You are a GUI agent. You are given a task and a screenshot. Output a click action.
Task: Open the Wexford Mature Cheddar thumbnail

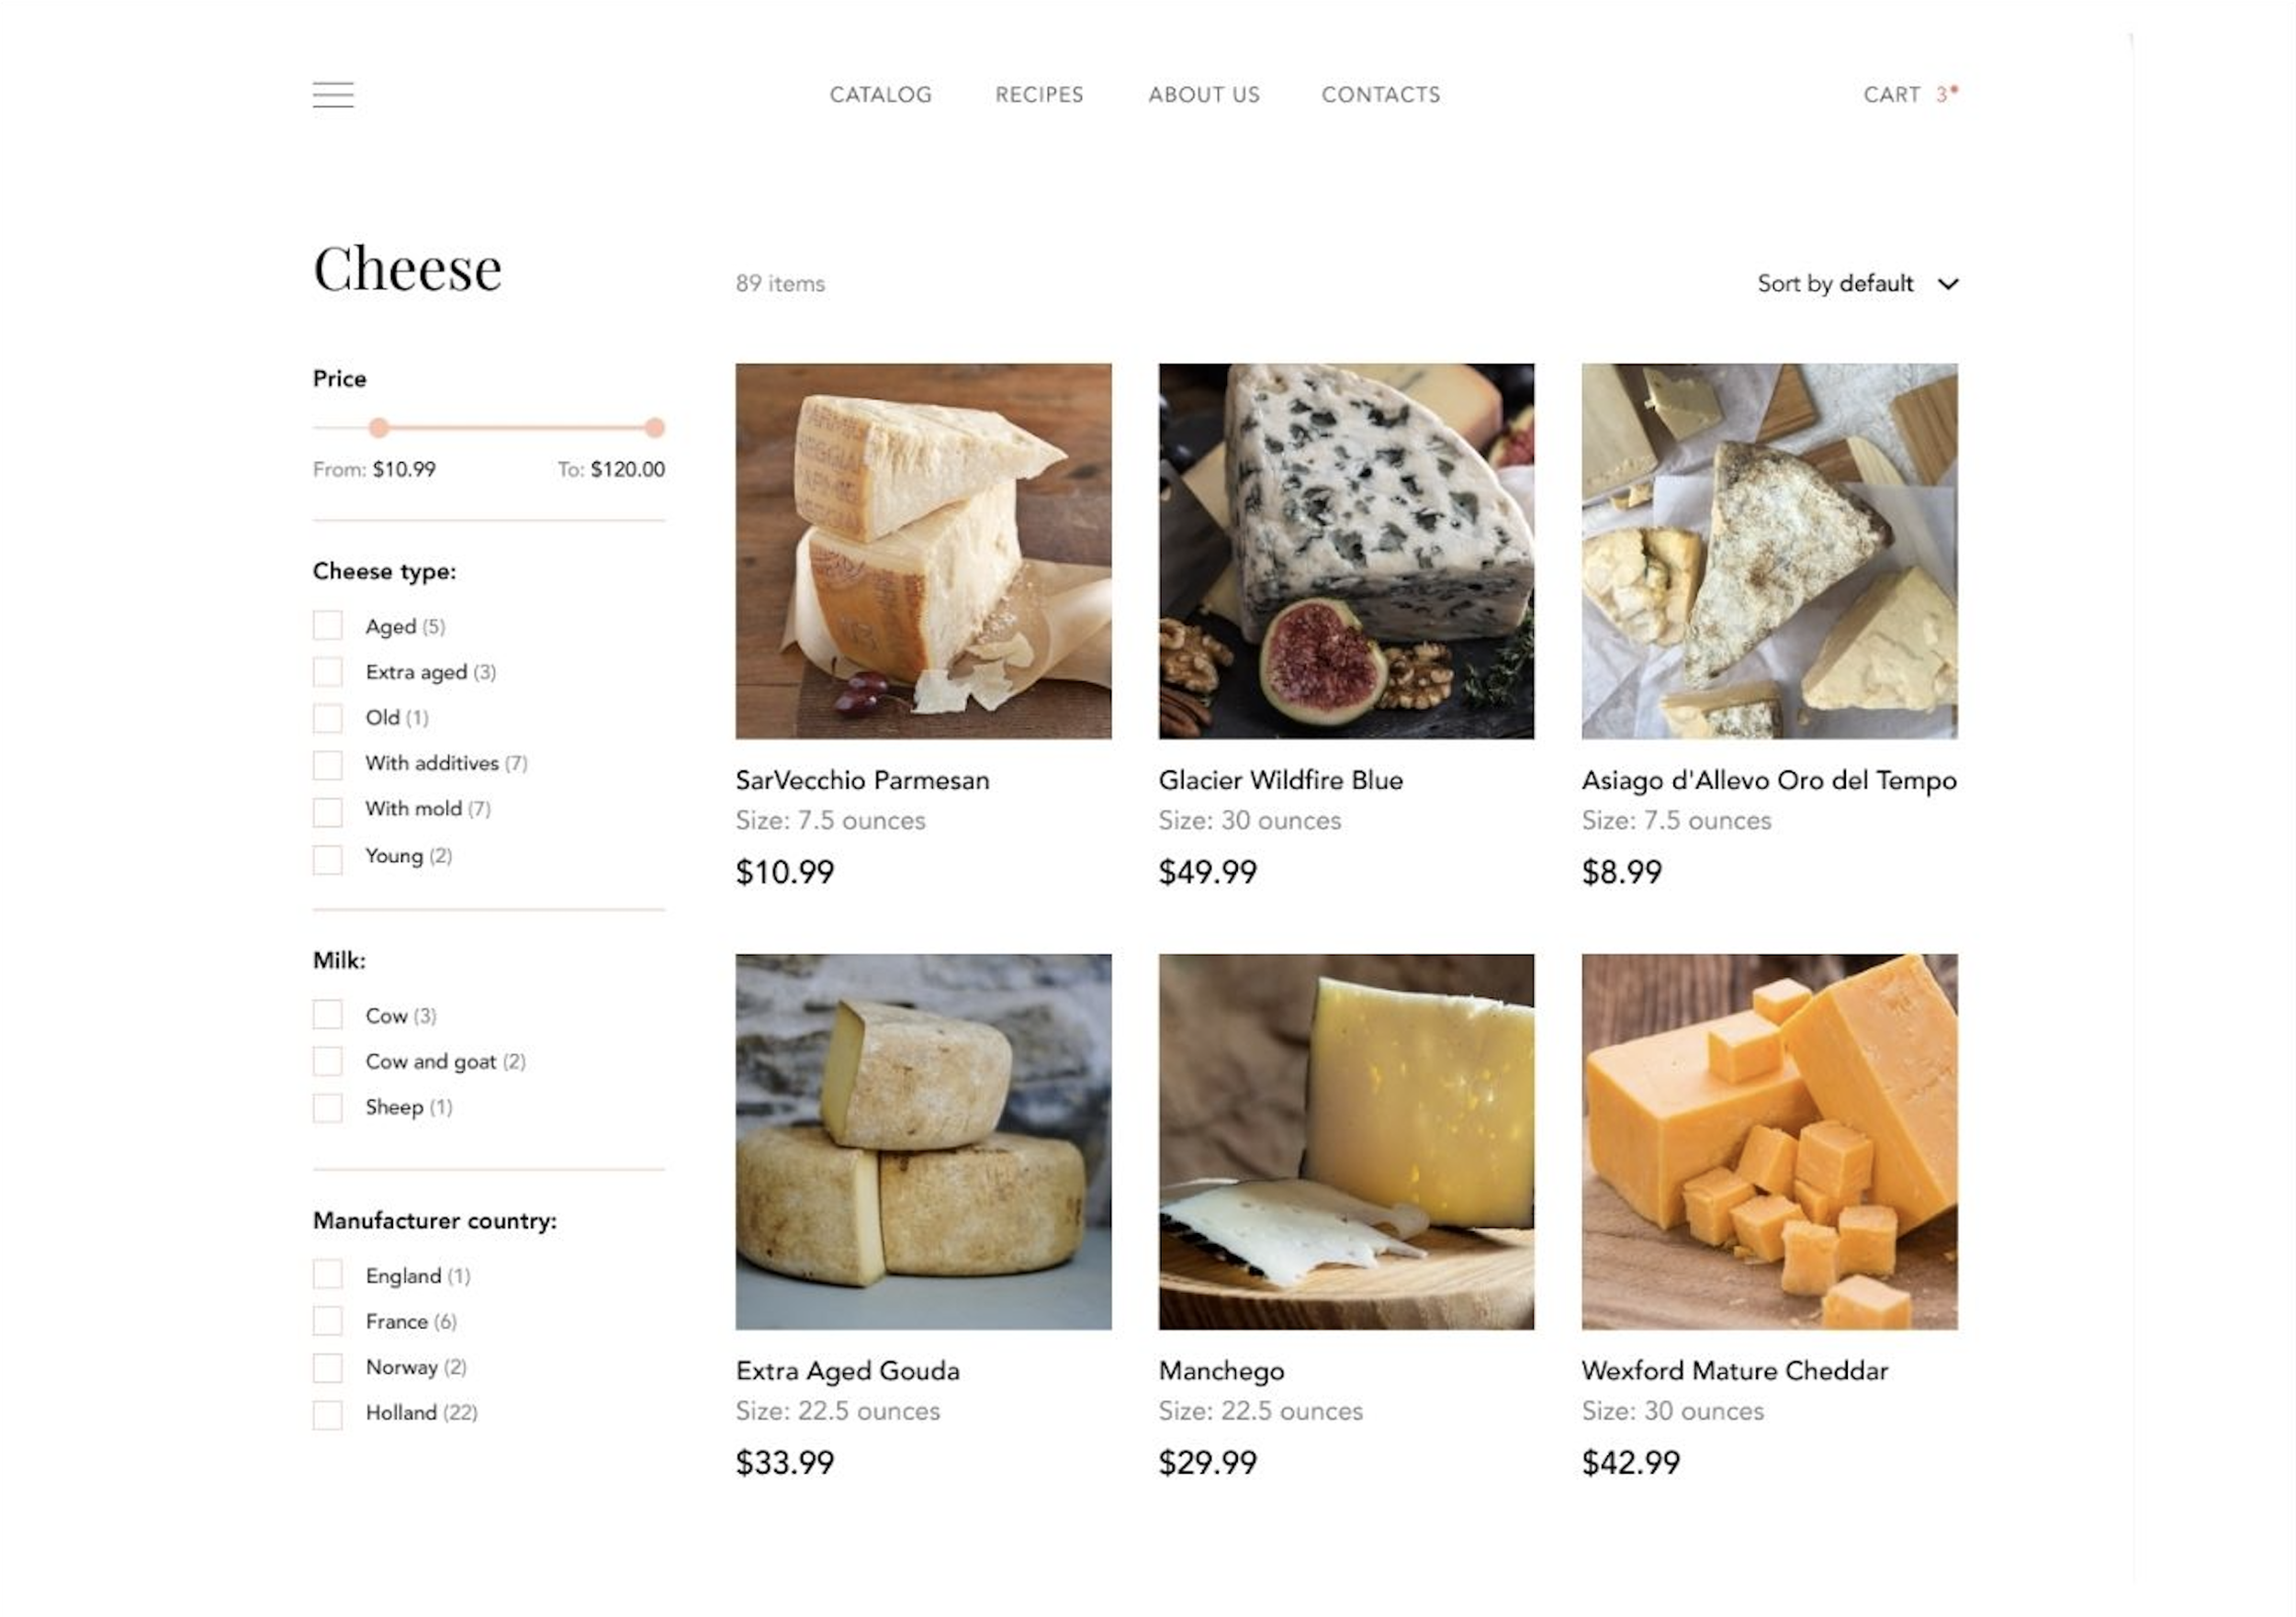[x=1769, y=1141]
